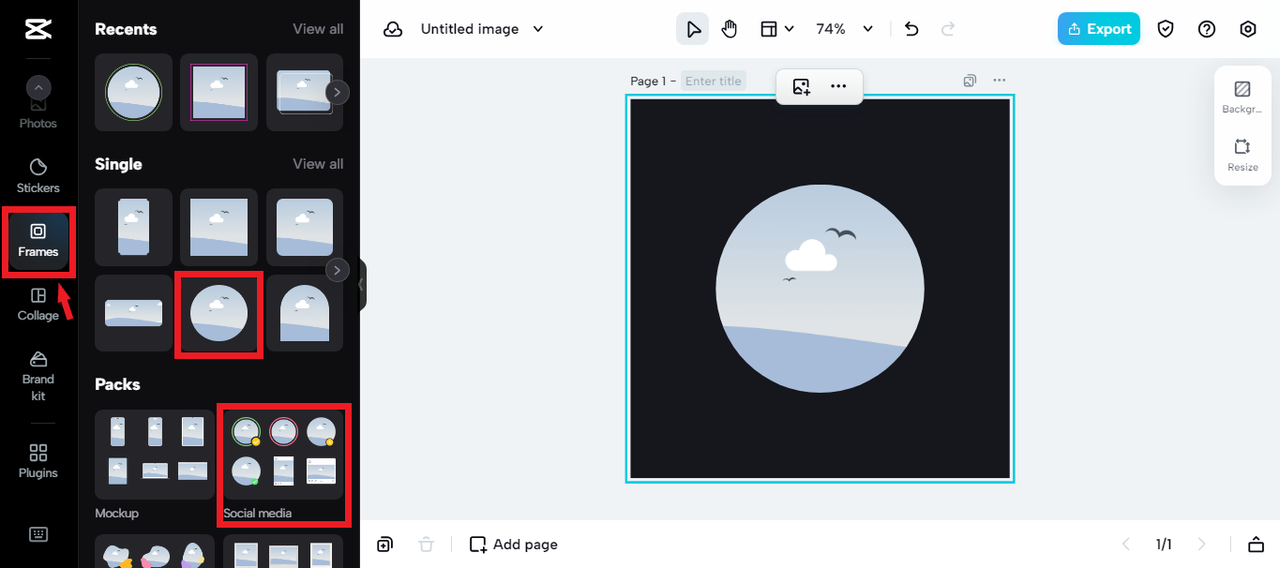This screenshot has height=568, width=1280.
Task: Click duplicate page icon in bottom bar
Action: (385, 544)
